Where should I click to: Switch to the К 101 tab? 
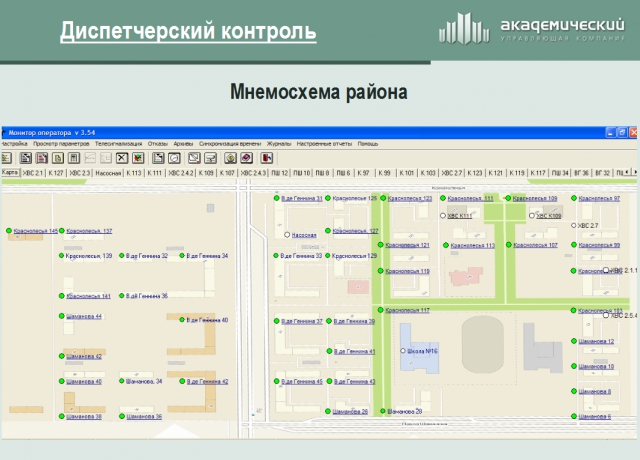tap(407, 173)
